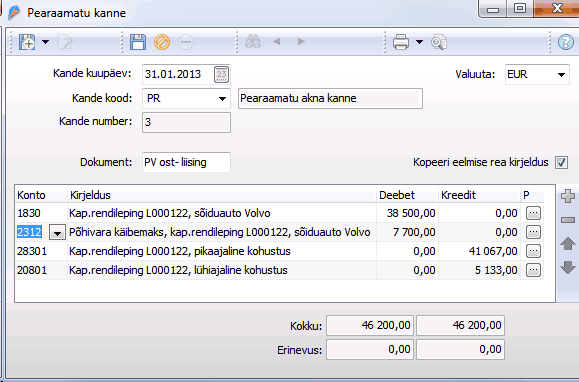579x382 pixels.
Task: Click description ending 'lühiajaline kohustus'
Action: pos(178,270)
